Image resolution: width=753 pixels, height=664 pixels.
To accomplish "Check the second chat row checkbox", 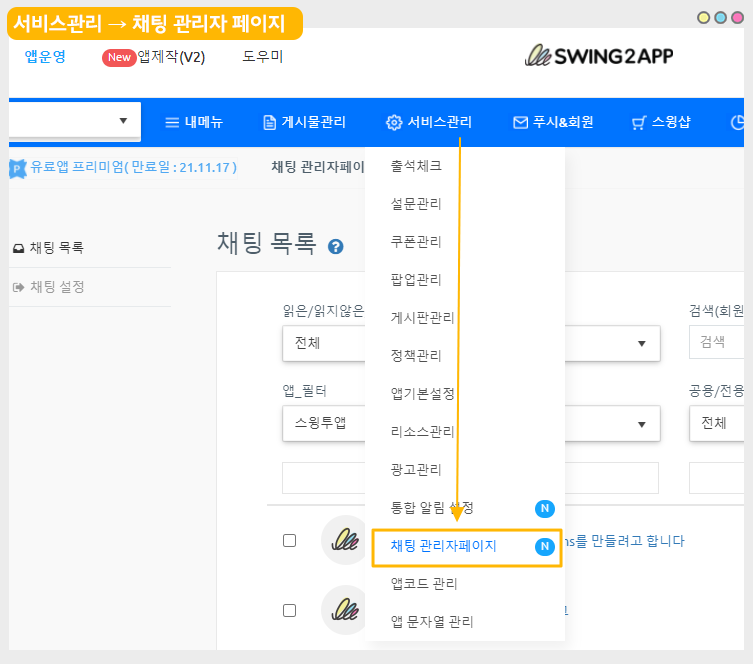I will tap(290, 610).
